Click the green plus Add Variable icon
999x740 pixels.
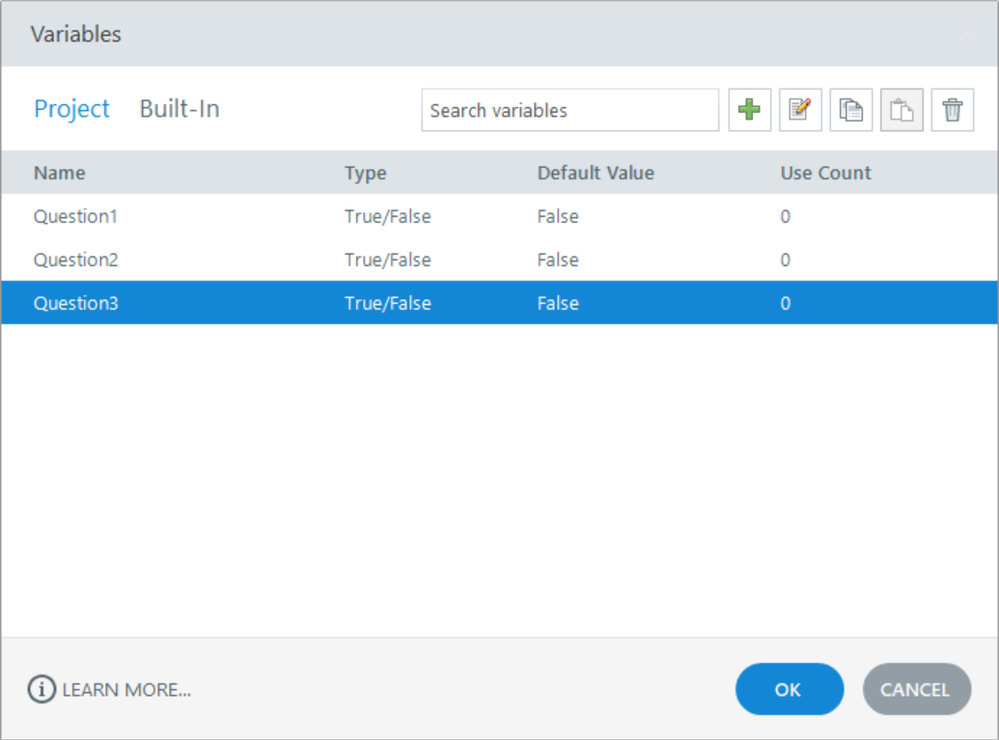(x=749, y=110)
